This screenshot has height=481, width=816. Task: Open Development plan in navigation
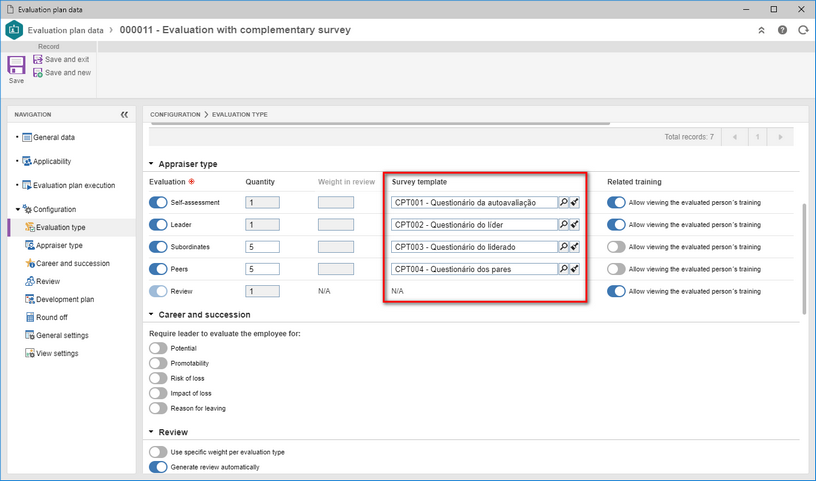click(x=59, y=299)
